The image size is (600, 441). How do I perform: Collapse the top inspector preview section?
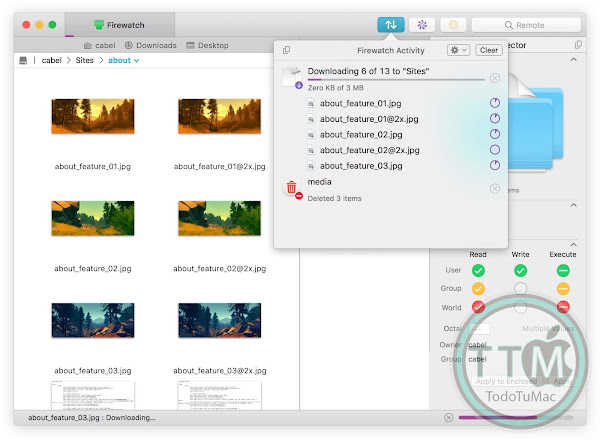point(574,59)
